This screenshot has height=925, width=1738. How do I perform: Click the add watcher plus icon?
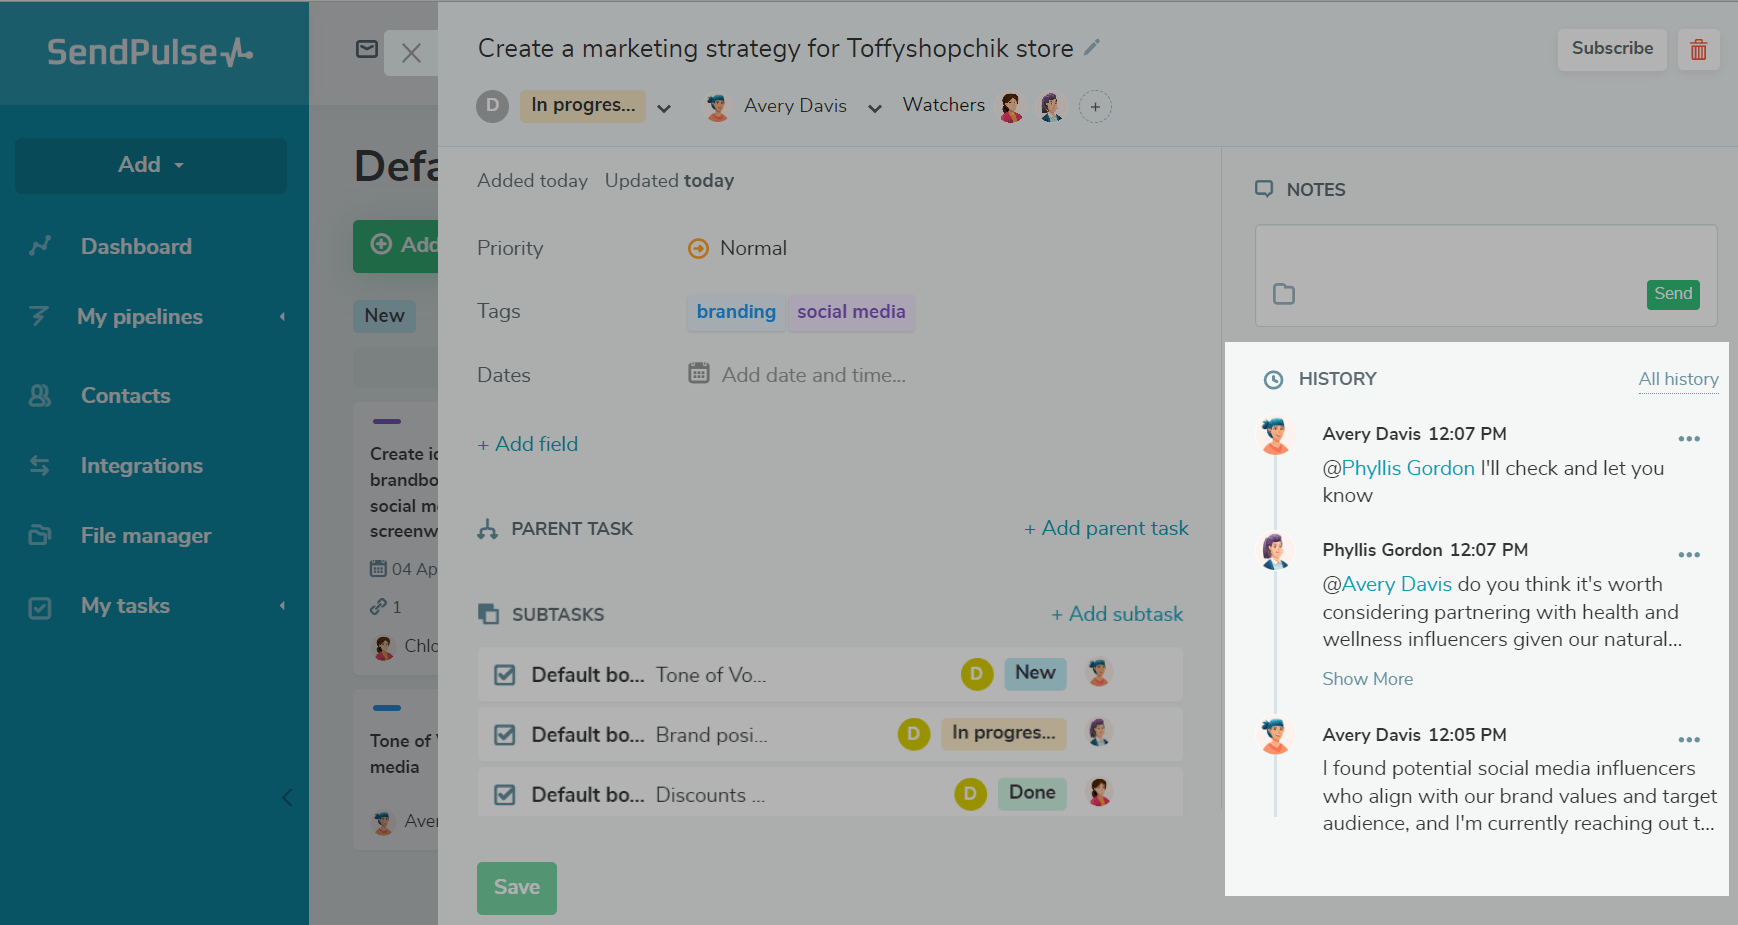click(x=1095, y=107)
